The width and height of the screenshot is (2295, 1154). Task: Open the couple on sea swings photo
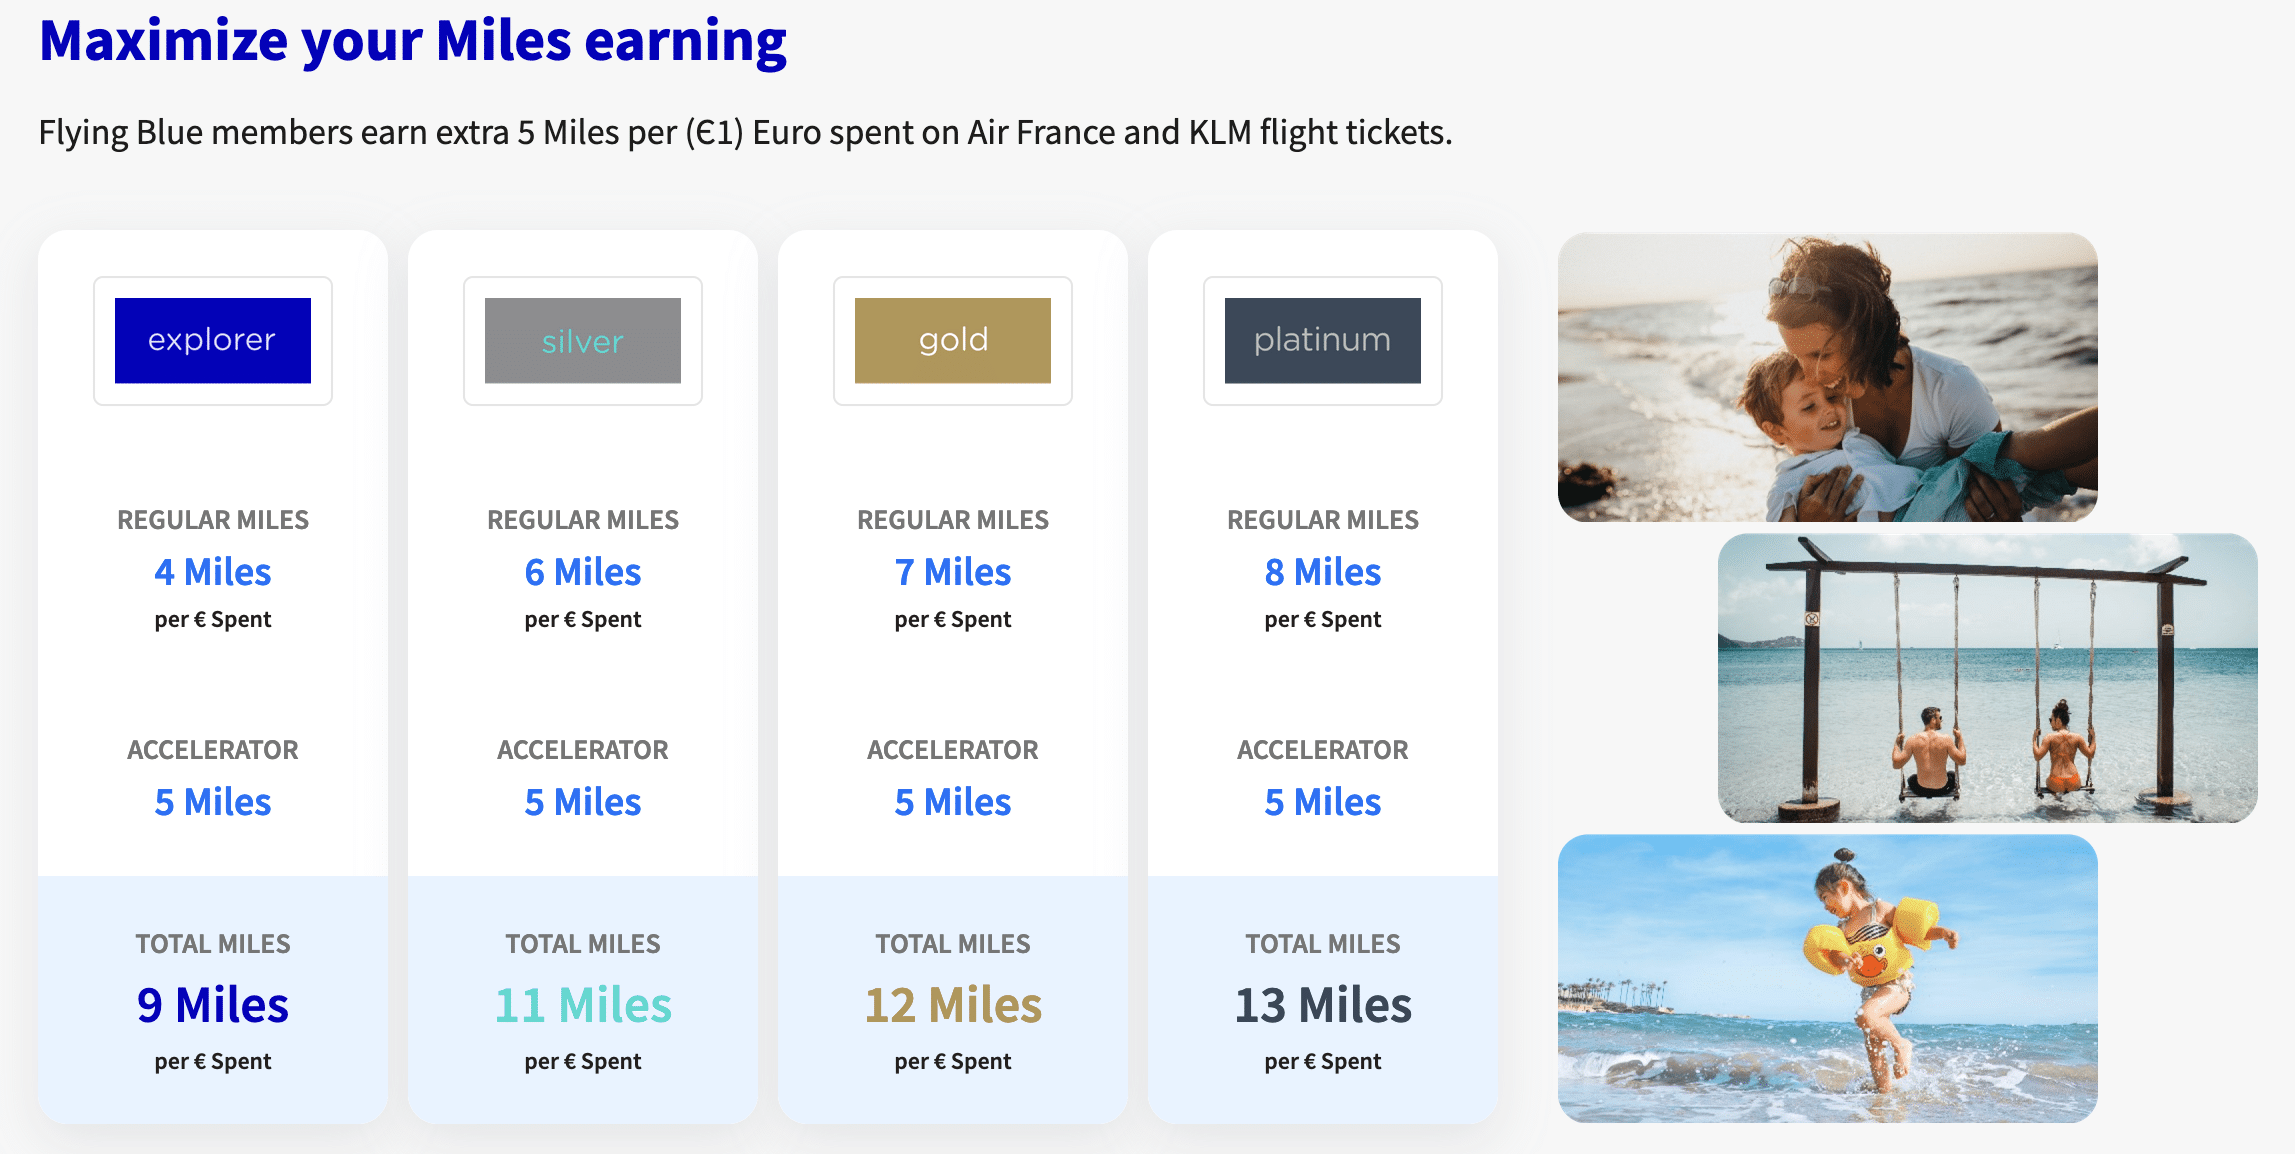point(1987,677)
